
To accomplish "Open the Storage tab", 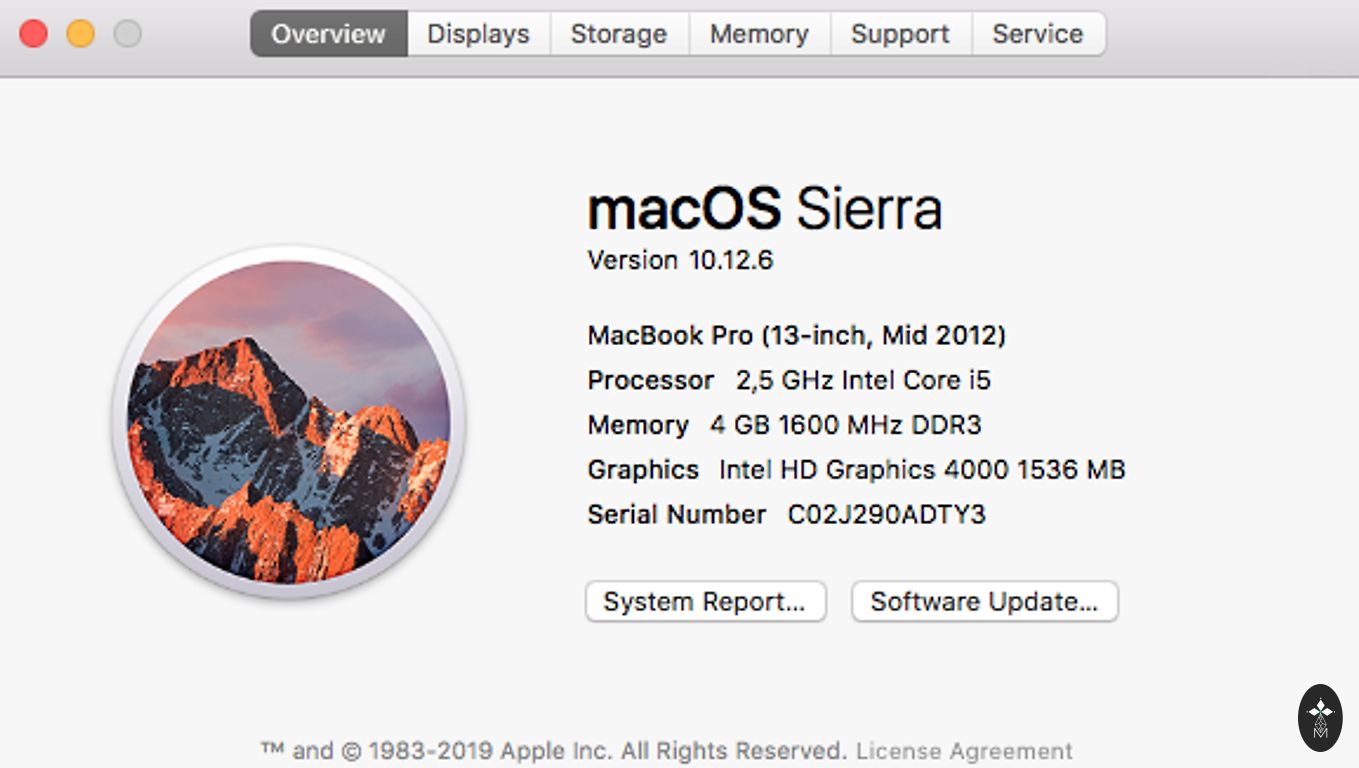I will (x=618, y=34).
